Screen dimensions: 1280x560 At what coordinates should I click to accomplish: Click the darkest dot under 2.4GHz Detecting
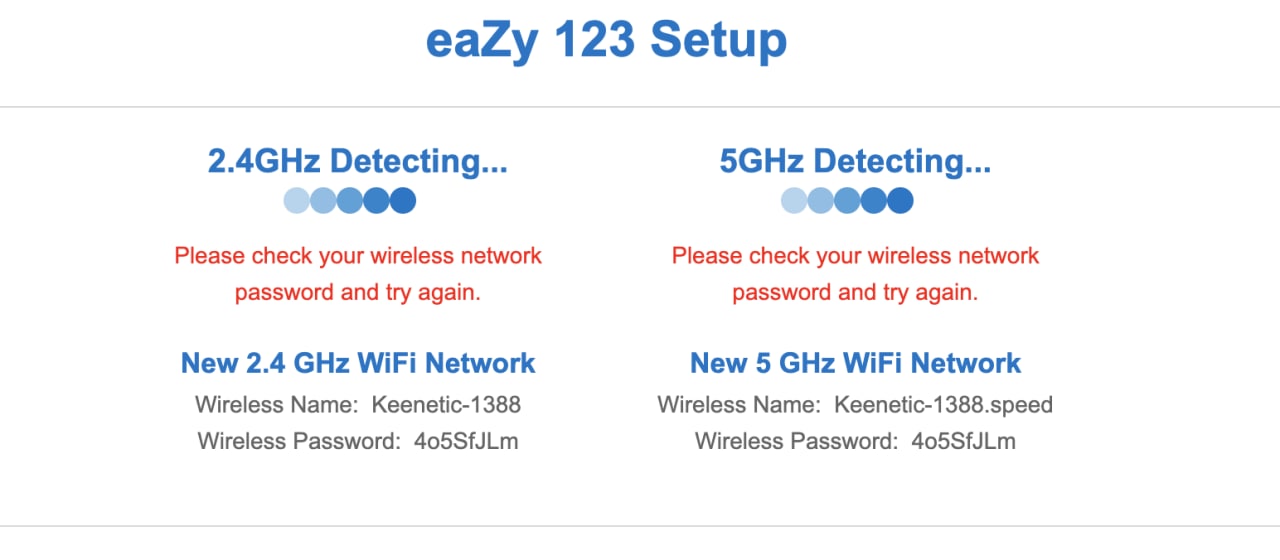pos(402,201)
